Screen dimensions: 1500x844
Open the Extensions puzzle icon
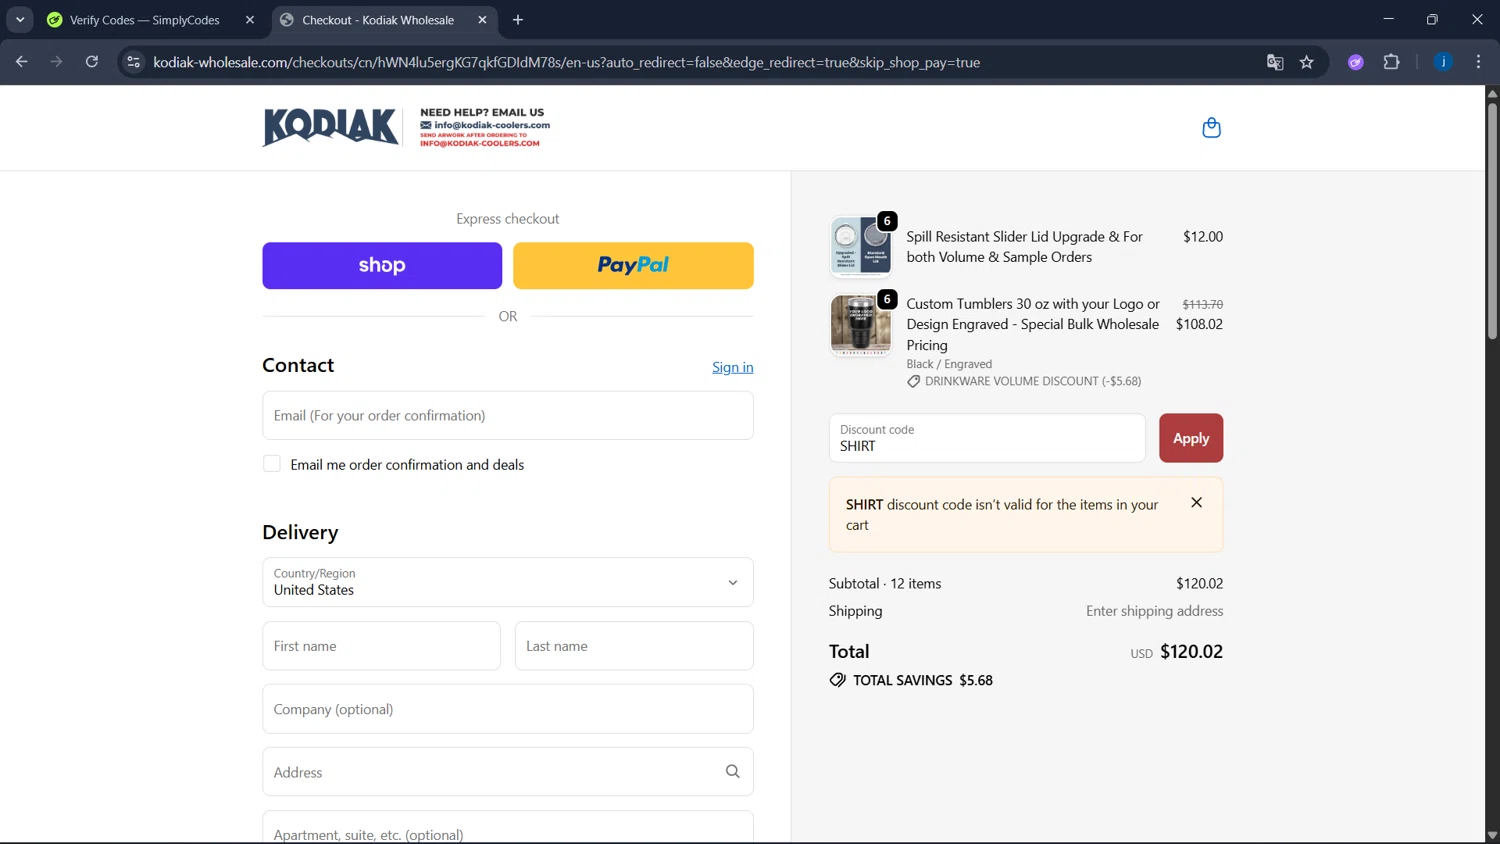coord(1391,62)
